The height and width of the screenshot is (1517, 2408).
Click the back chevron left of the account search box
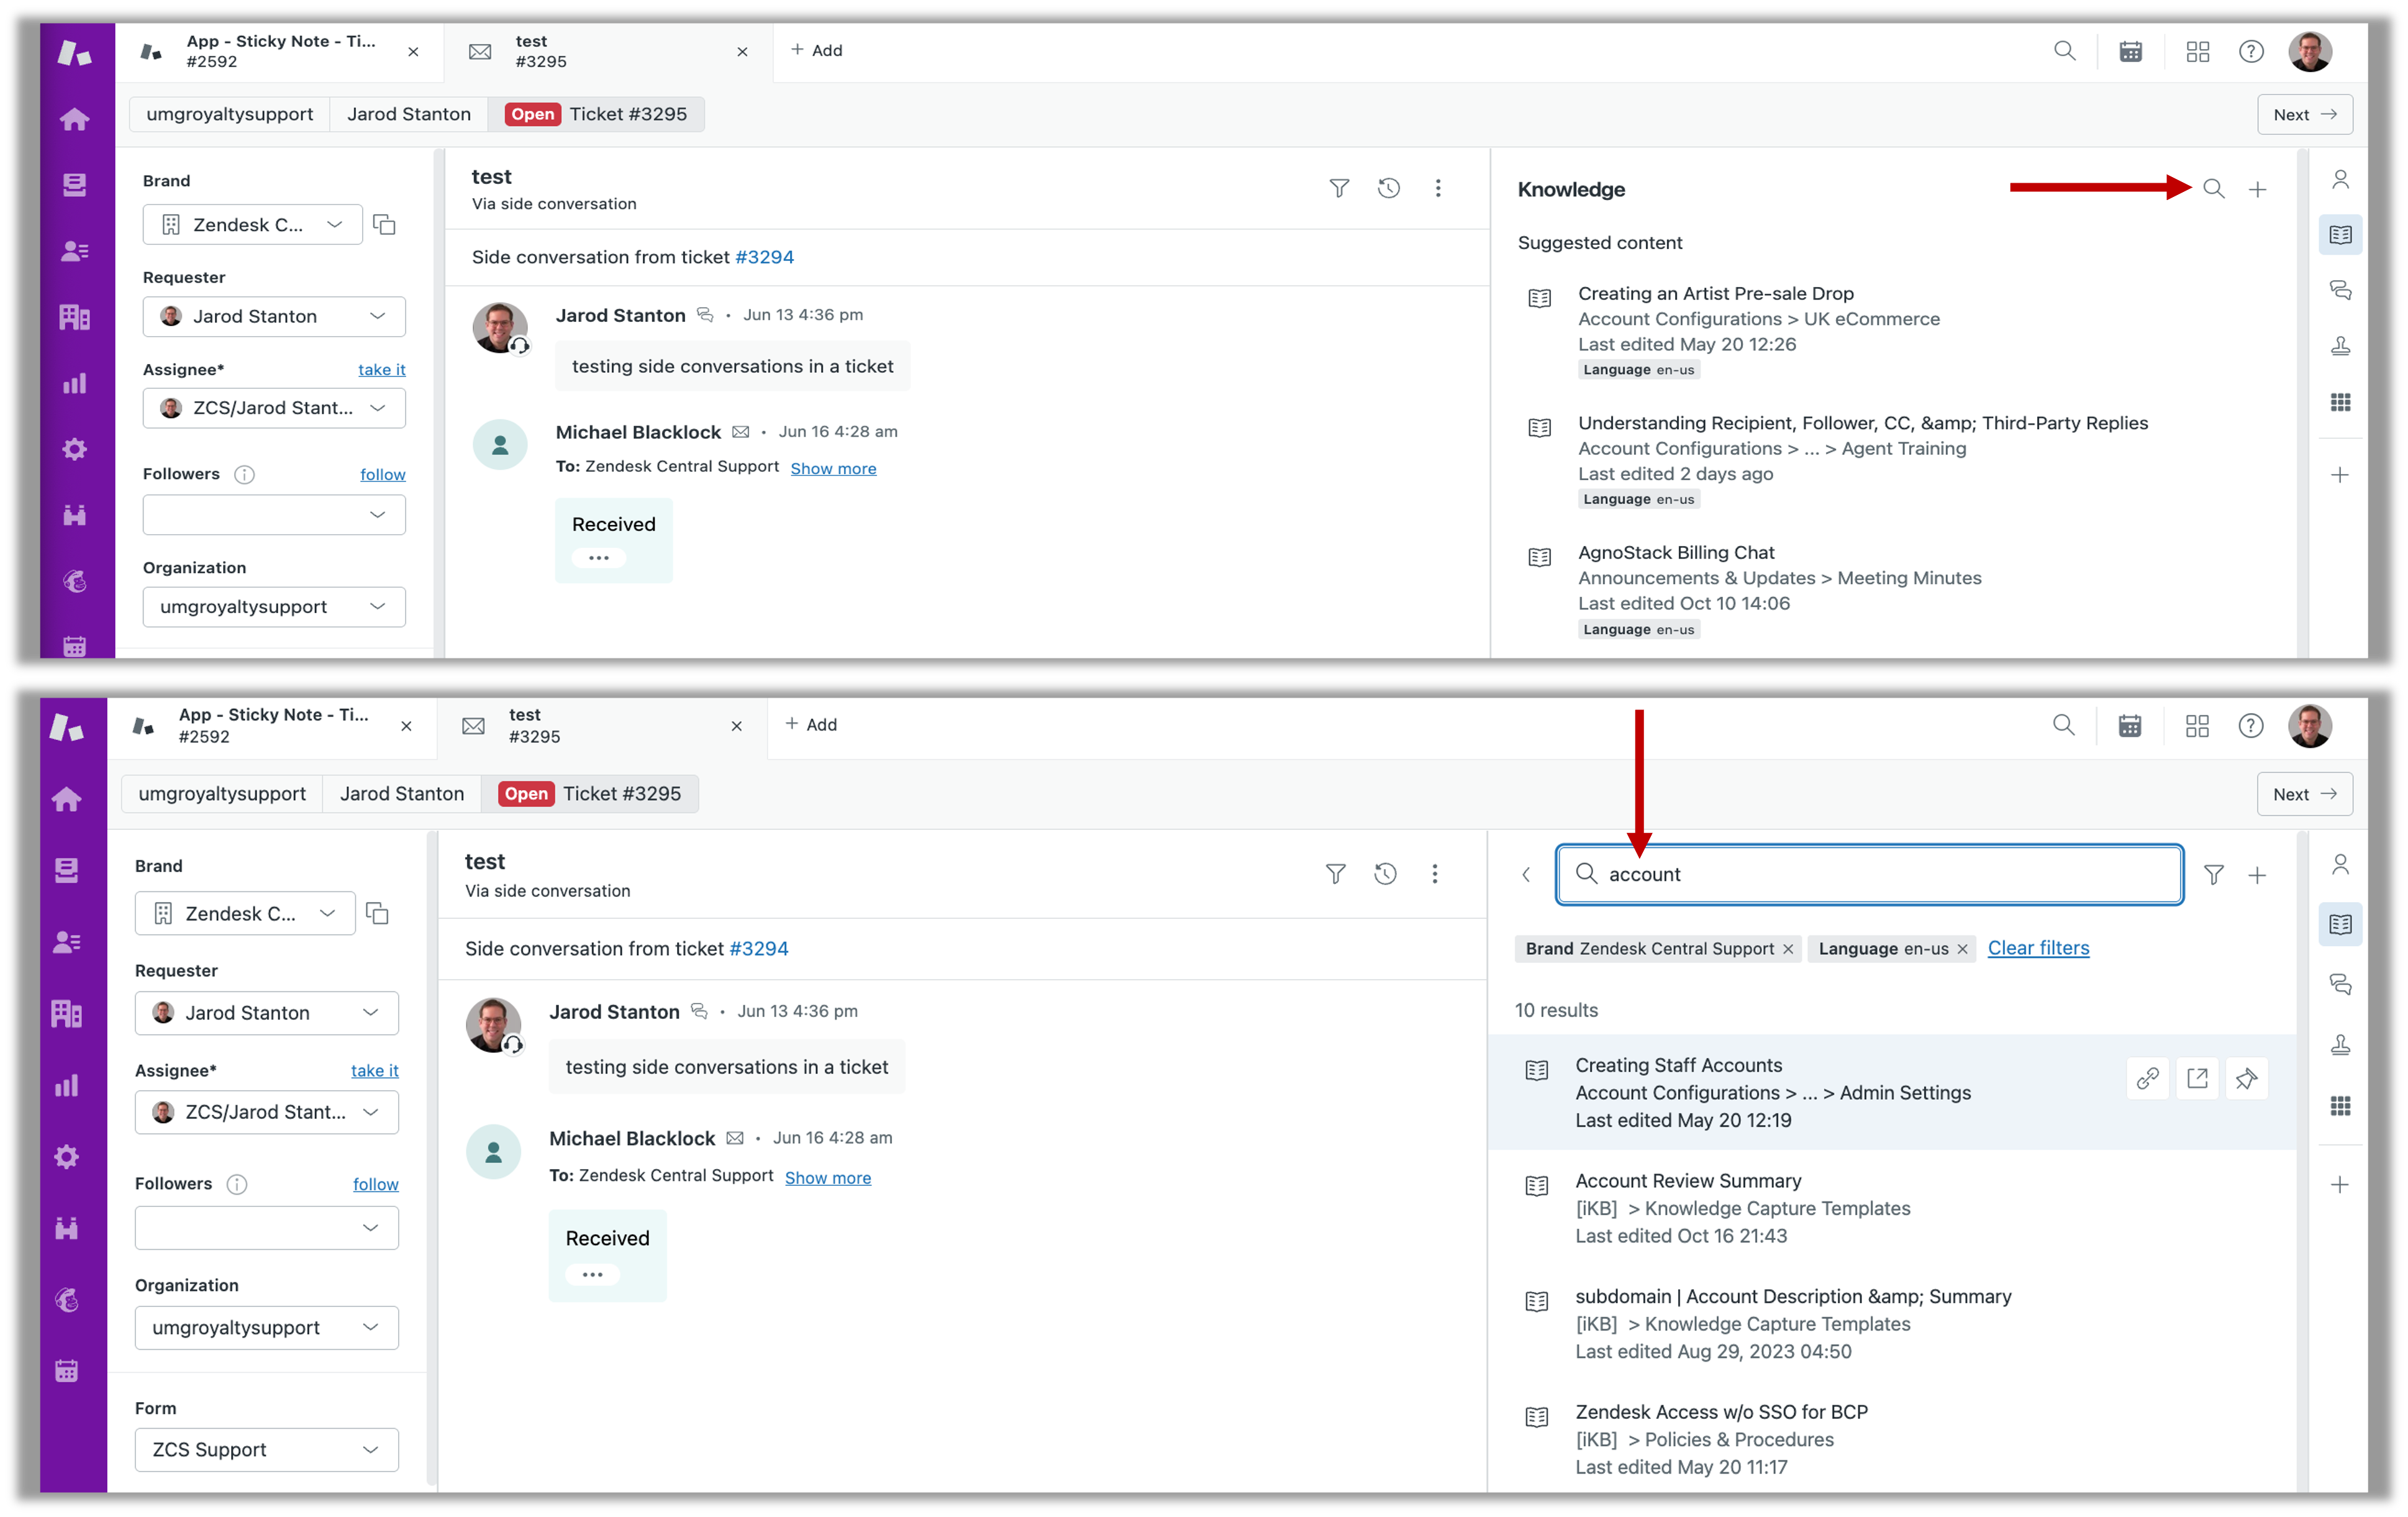coord(1526,874)
